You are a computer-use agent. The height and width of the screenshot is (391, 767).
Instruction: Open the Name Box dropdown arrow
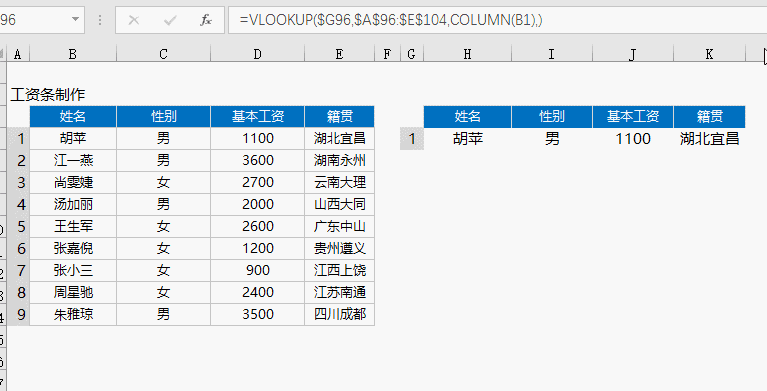[x=75, y=20]
